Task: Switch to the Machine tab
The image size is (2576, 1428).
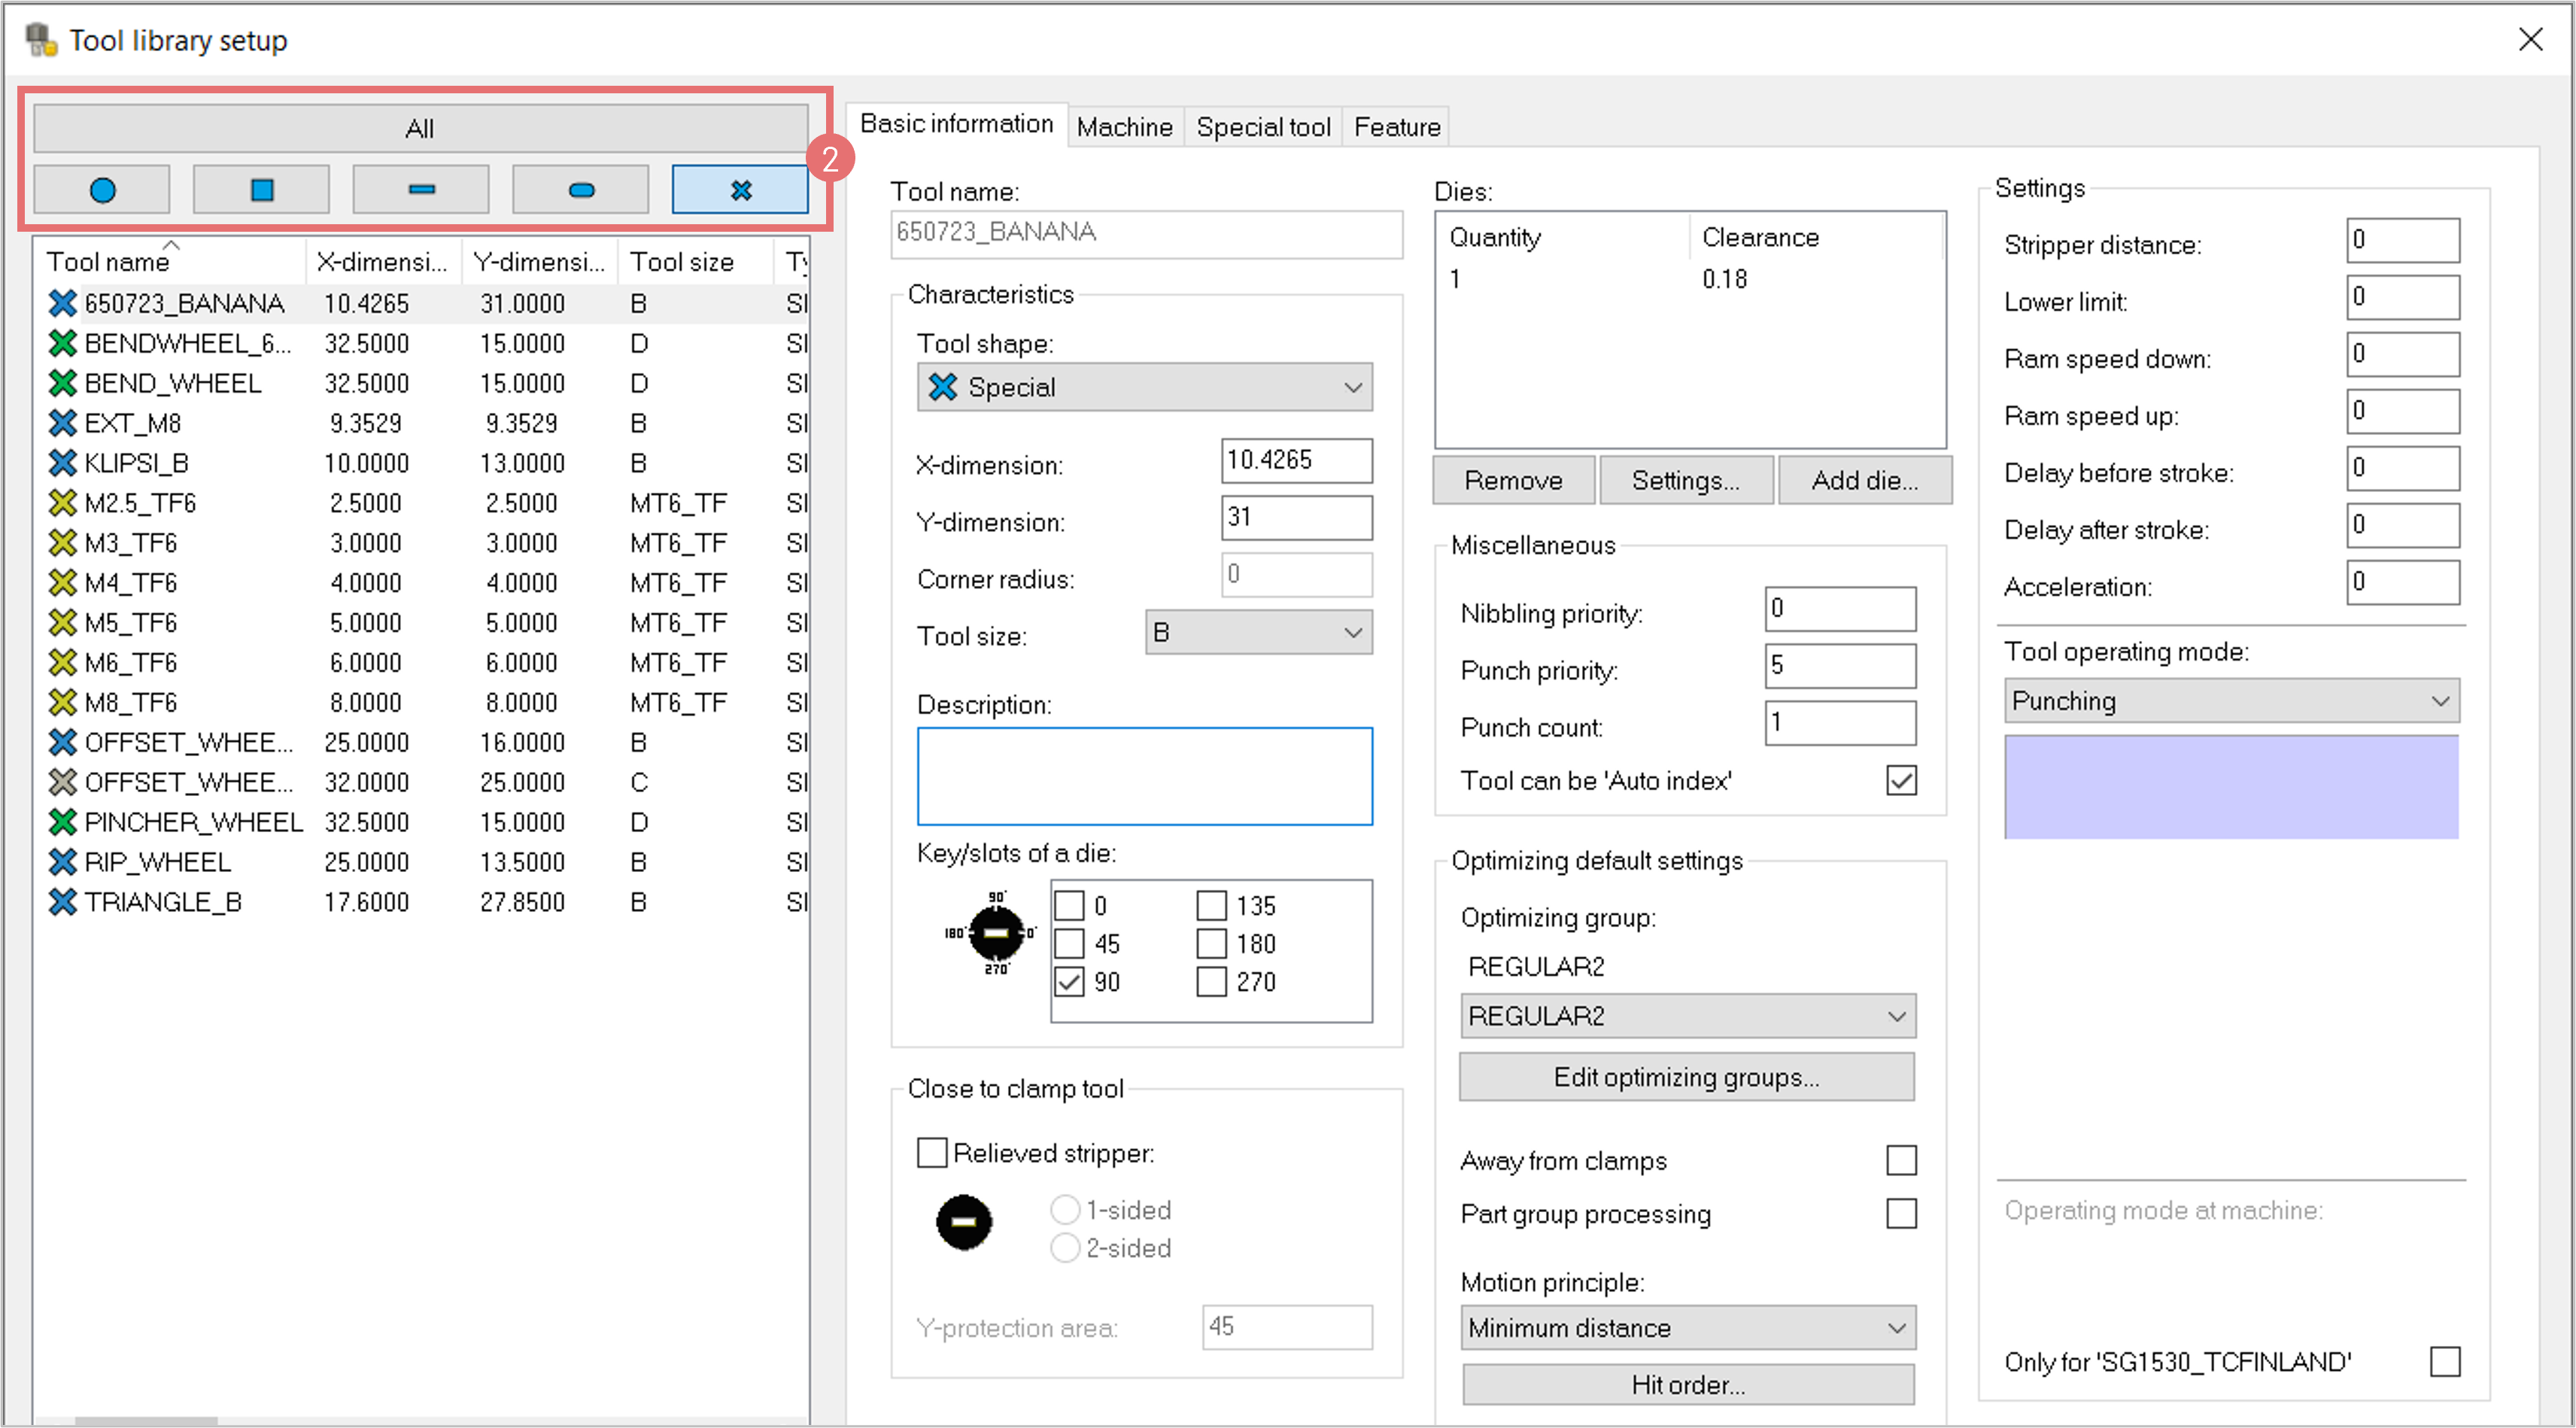Action: [x=1124, y=127]
